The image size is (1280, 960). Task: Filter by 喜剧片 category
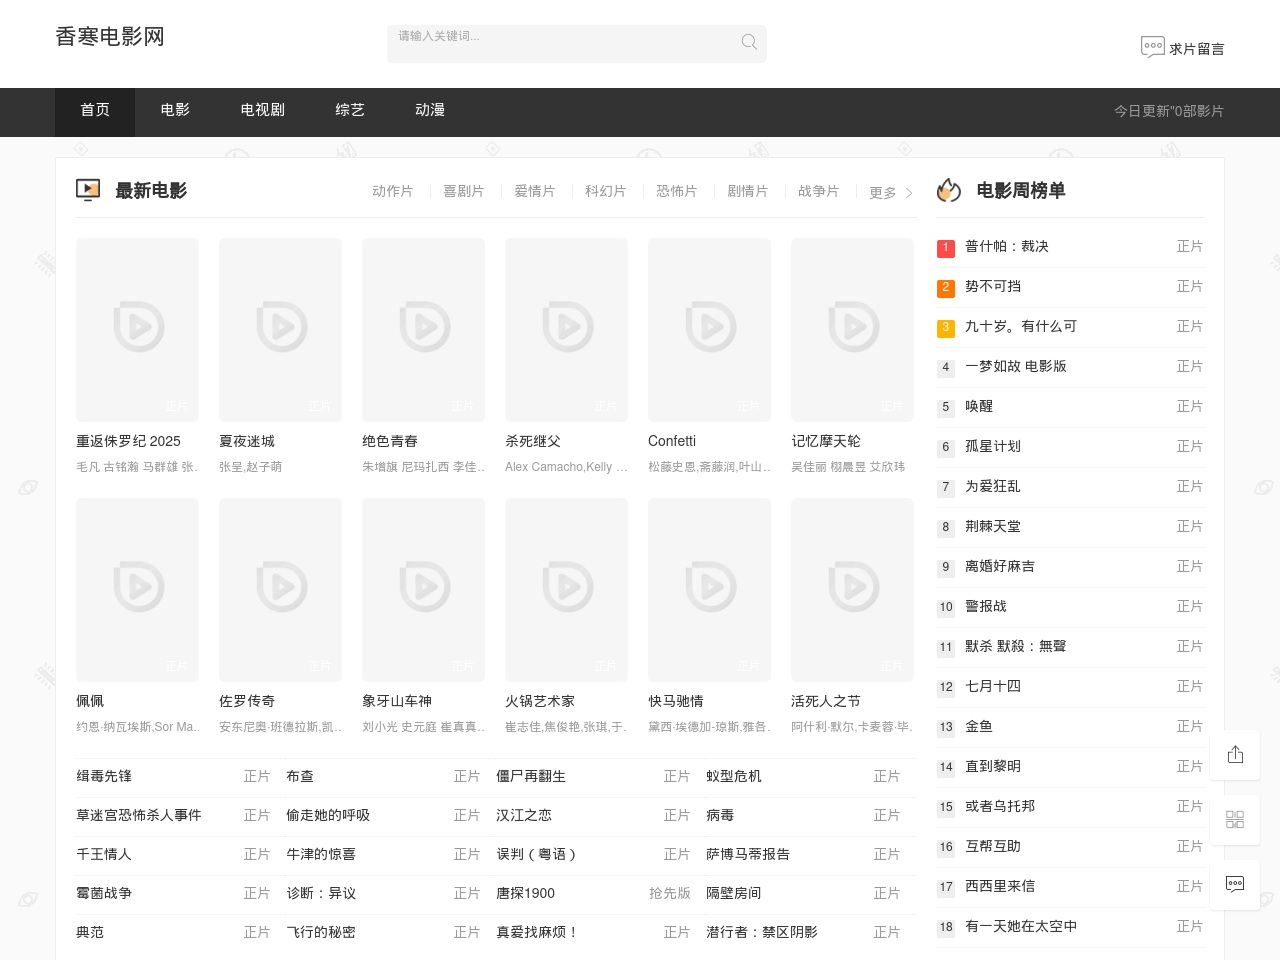[x=463, y=191]
